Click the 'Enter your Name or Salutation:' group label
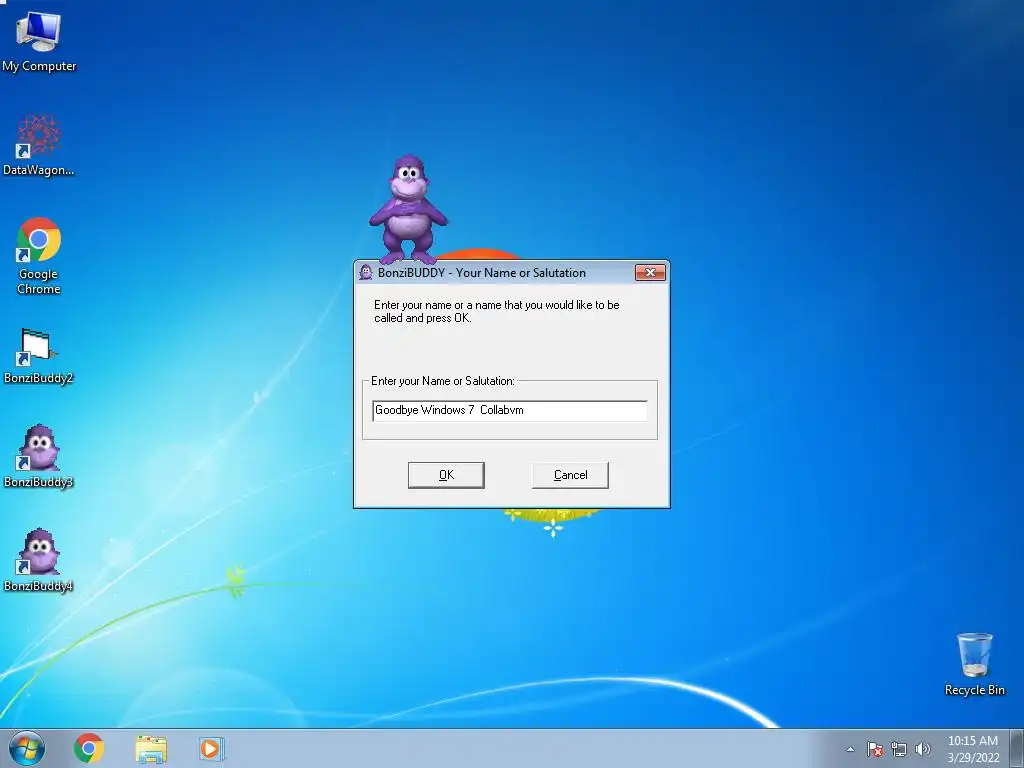This screenshot has width=1024, height=768. [x=443, y=381]
